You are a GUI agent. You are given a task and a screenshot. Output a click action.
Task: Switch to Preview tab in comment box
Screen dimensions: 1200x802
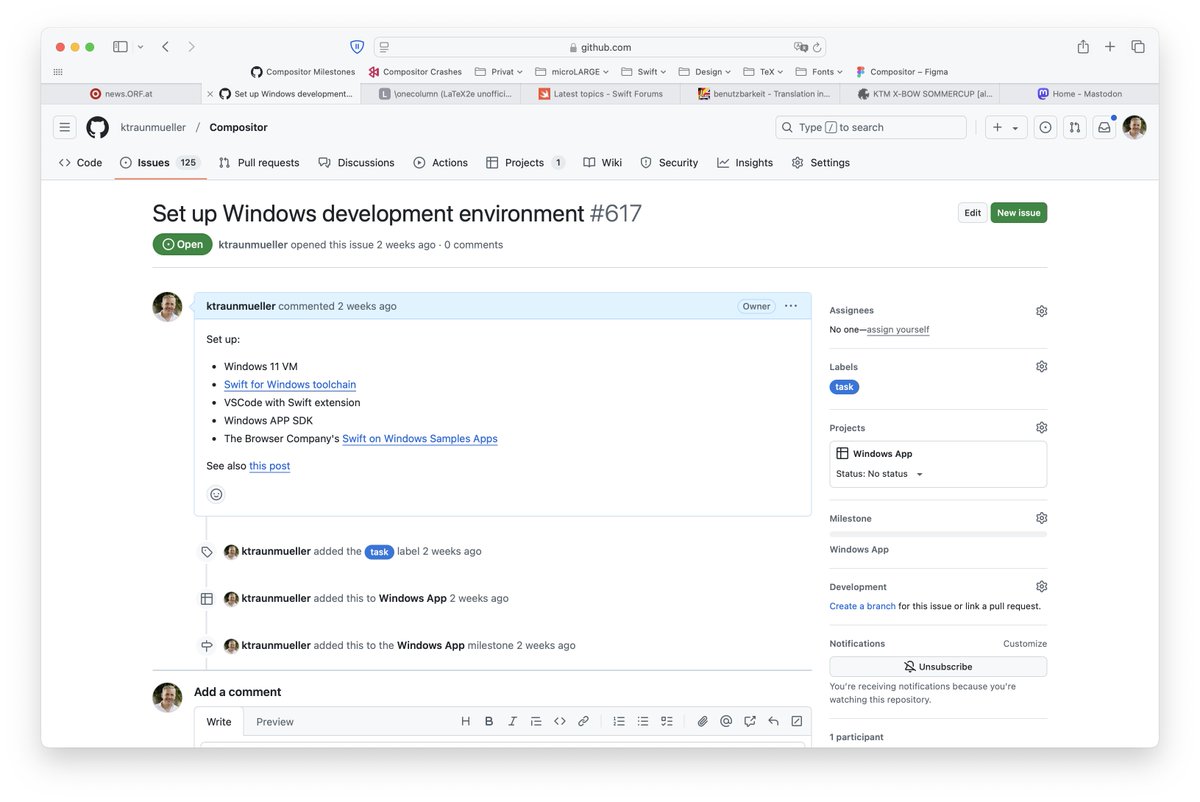click(275, 722)
